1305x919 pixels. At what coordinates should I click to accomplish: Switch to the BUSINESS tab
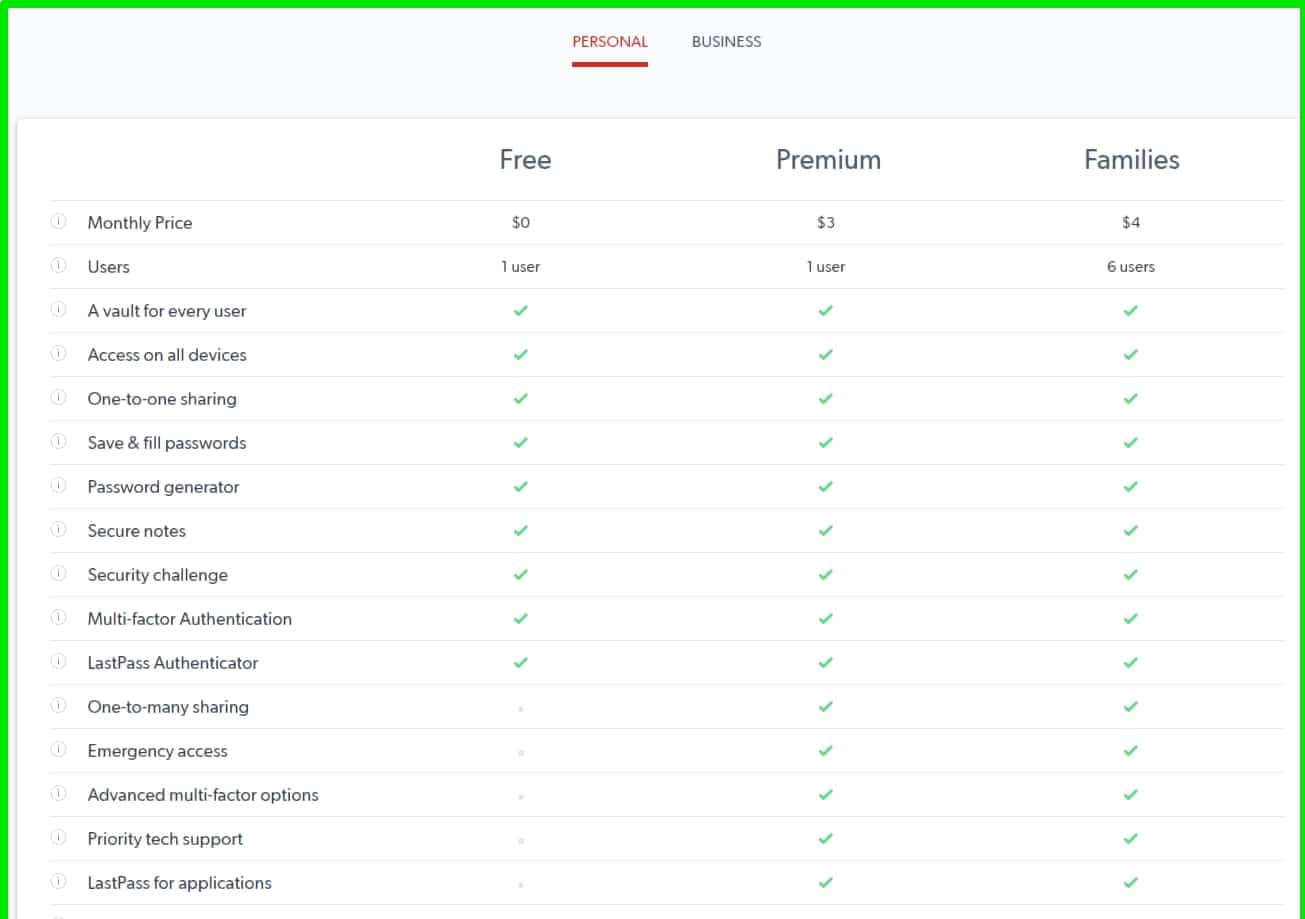(726, 42)
